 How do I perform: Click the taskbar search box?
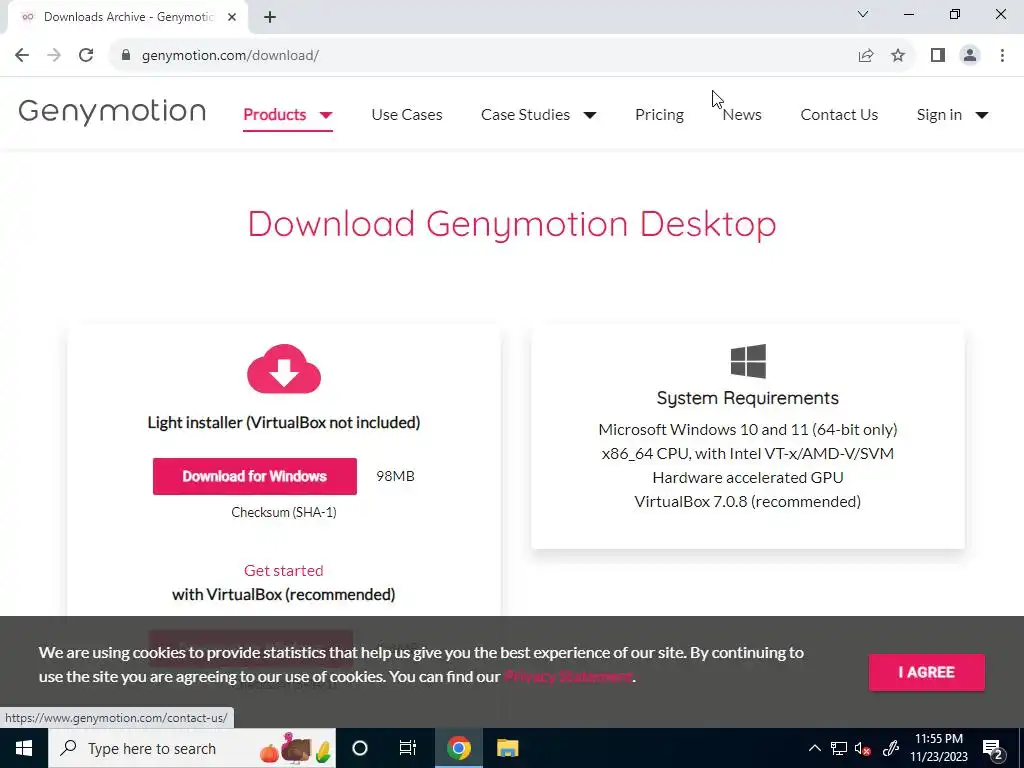[192, 748]
